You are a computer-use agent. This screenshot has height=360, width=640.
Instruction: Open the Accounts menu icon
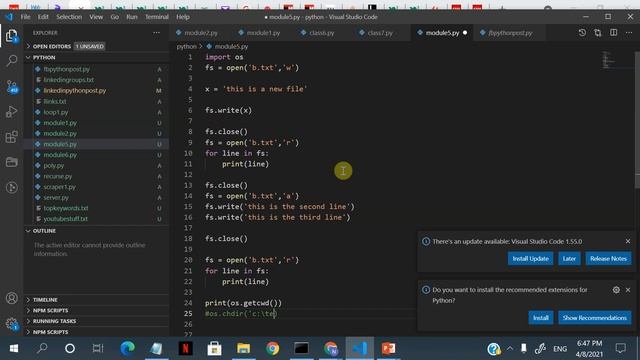tap(11, 298)
